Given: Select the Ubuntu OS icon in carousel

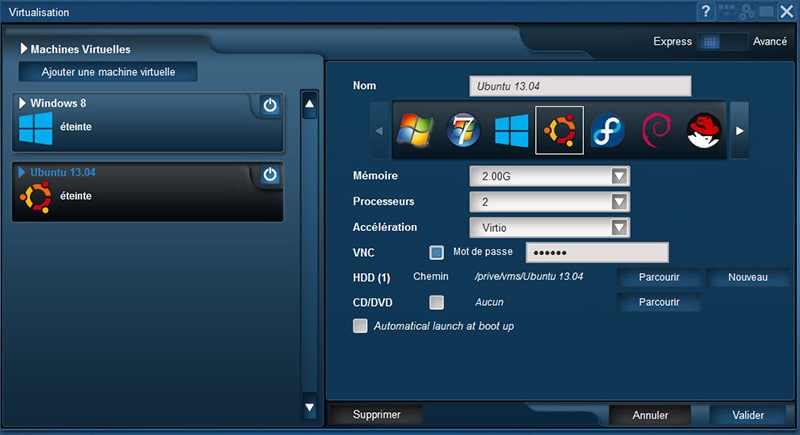Looking at the screenshot, I should point(559,130).
